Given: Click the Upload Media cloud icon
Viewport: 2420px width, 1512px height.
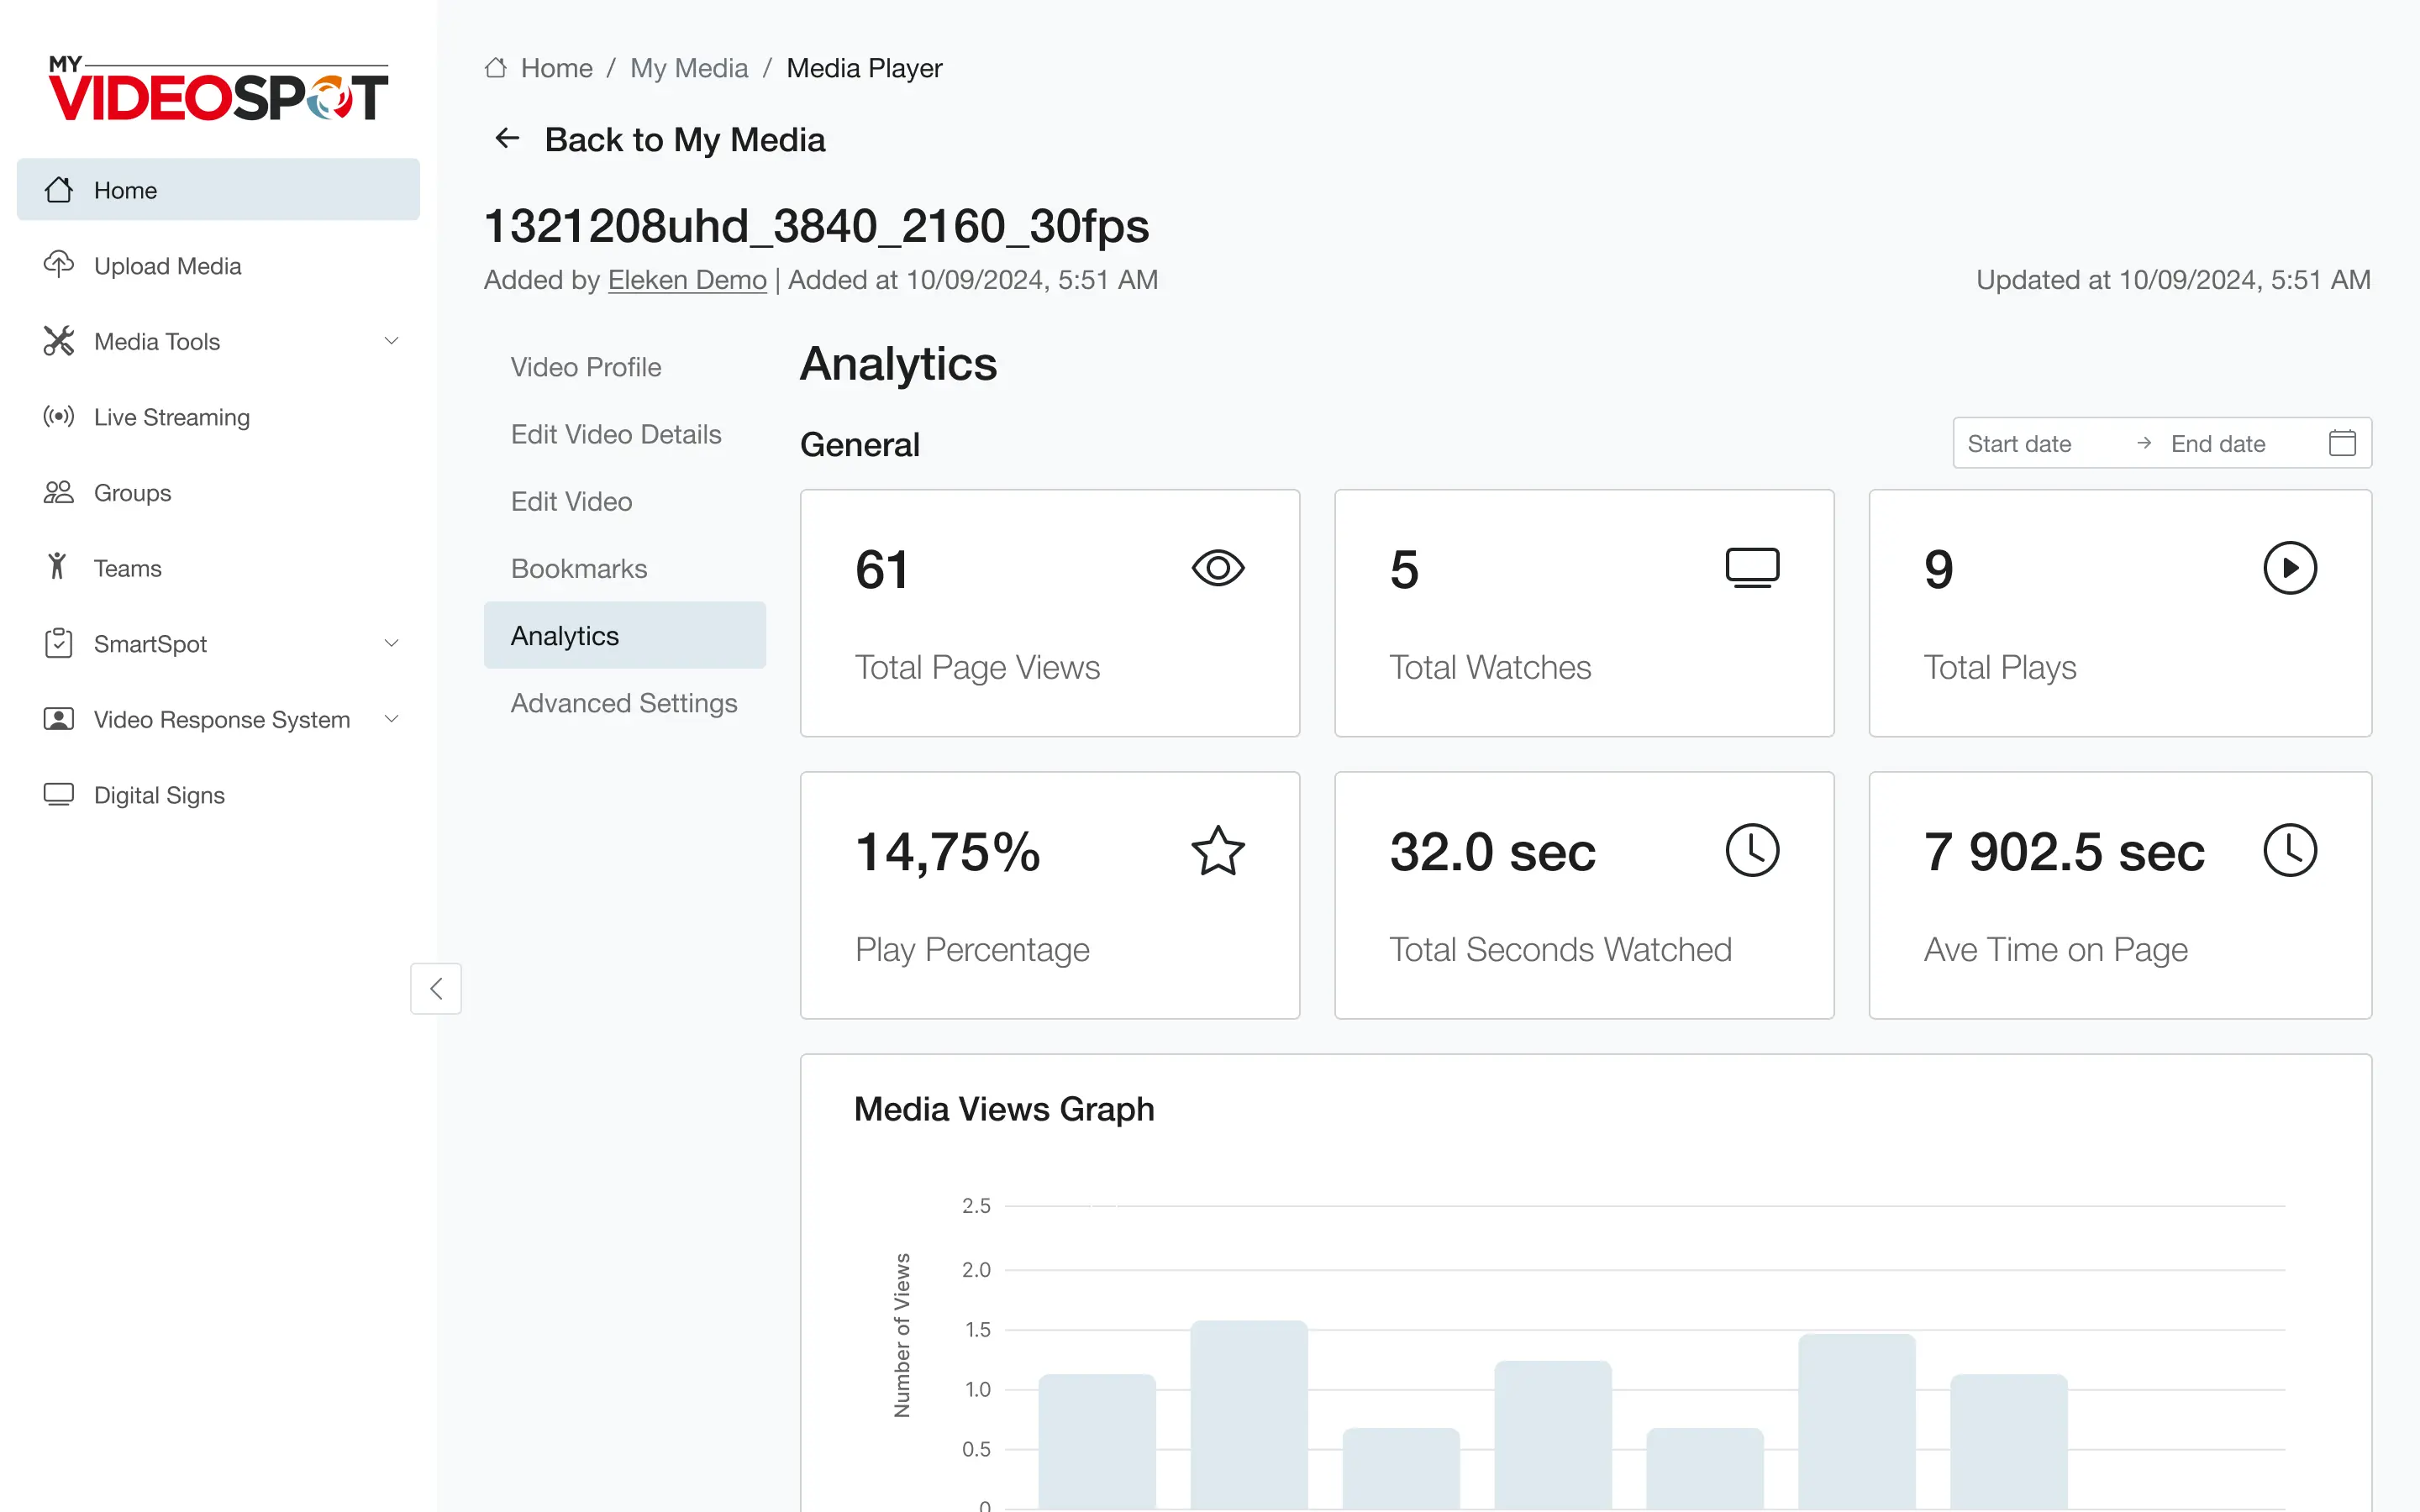Looking at the screenshot, I should point(58,265).
